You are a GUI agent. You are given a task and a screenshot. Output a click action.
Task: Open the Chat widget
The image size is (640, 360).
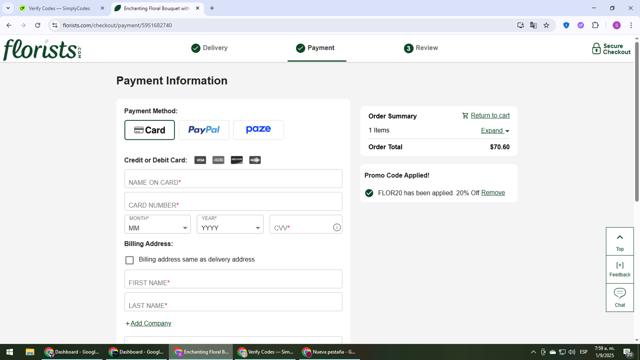tap(620, 298)
